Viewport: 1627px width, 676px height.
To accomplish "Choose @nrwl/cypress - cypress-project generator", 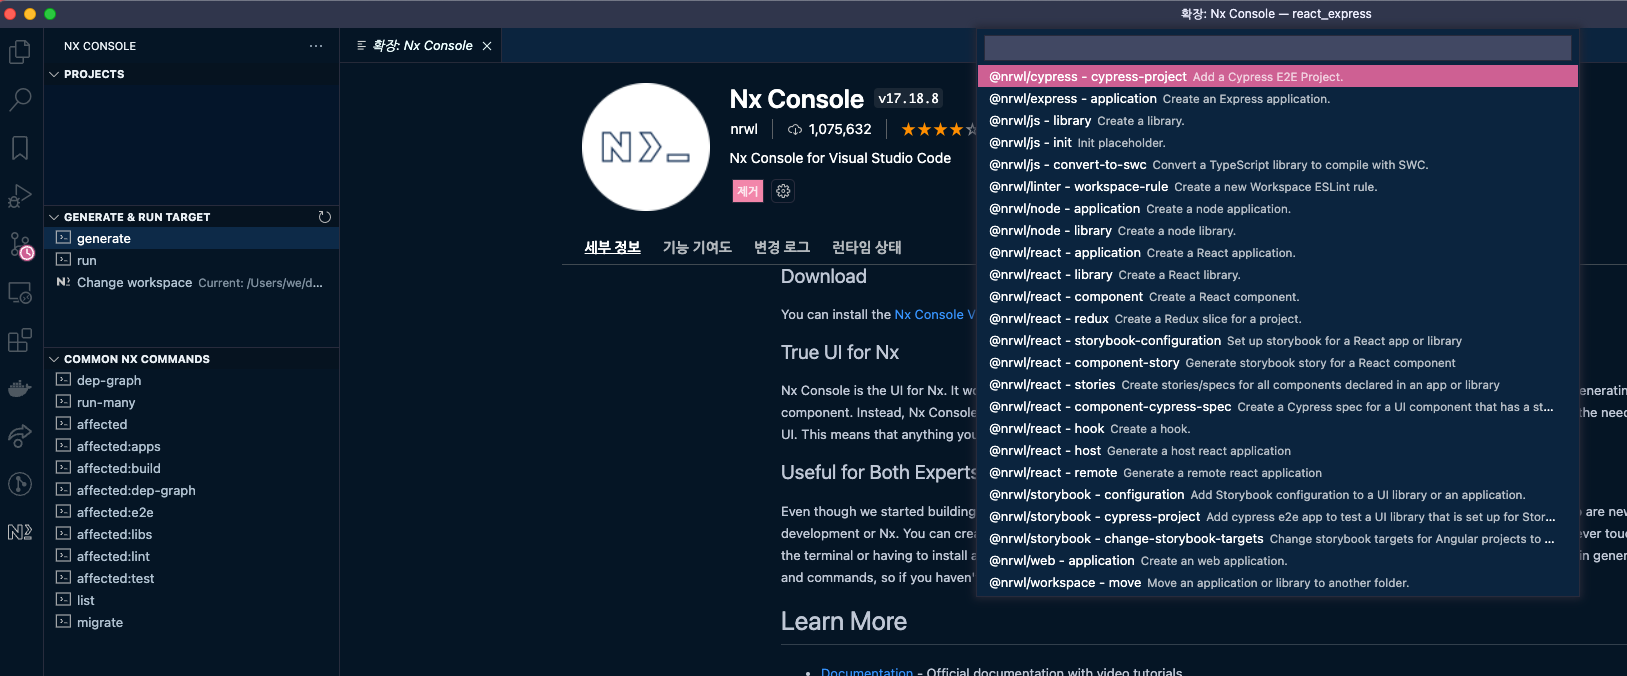I will coord(1277,77).
